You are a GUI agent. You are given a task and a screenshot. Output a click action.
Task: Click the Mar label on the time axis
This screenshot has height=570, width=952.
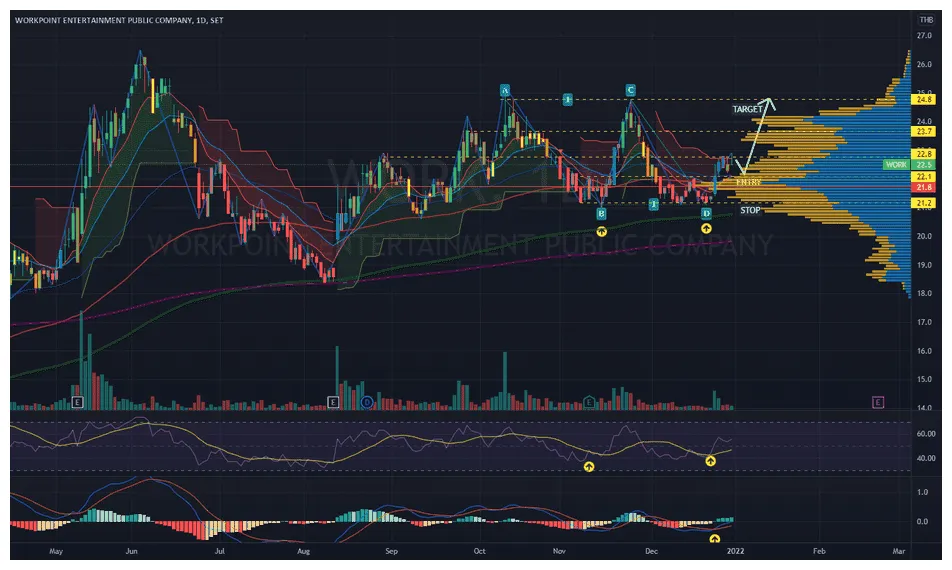[899, 551]
